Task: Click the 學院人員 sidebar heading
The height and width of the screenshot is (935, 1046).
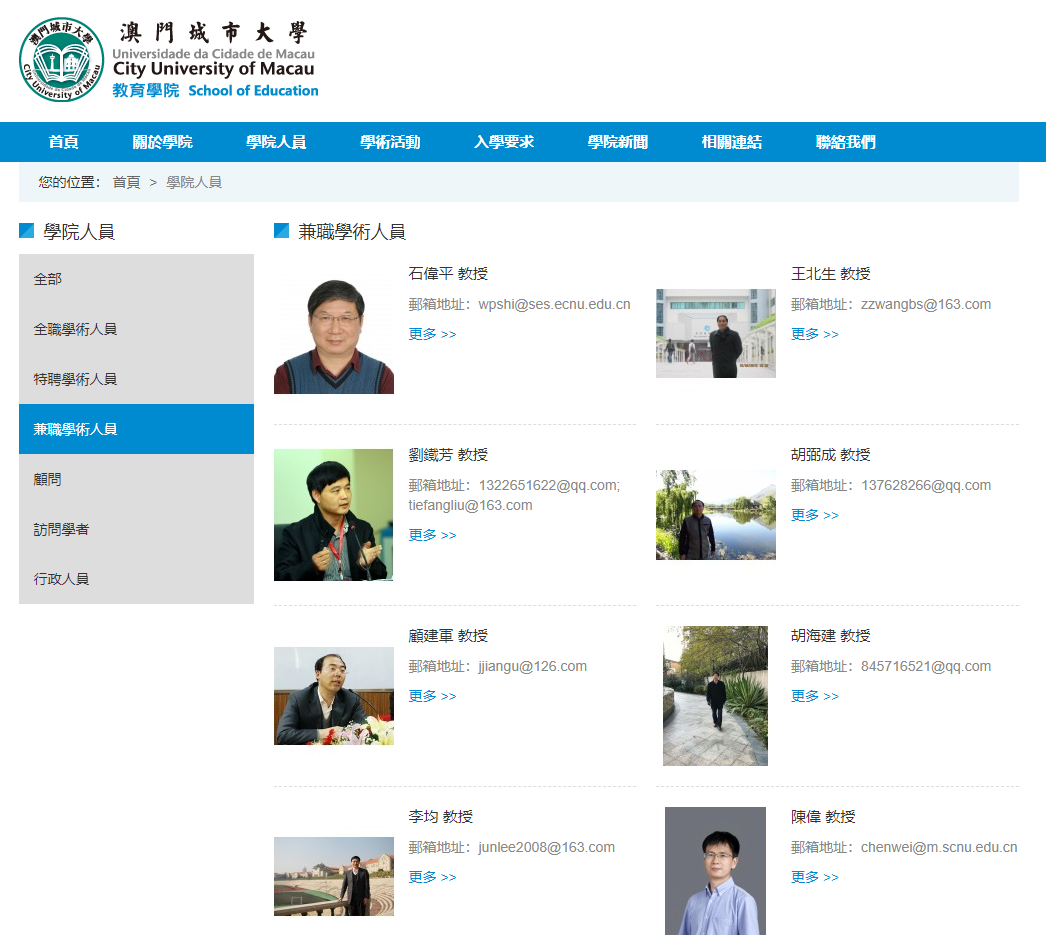Action: tap(79, 231)
